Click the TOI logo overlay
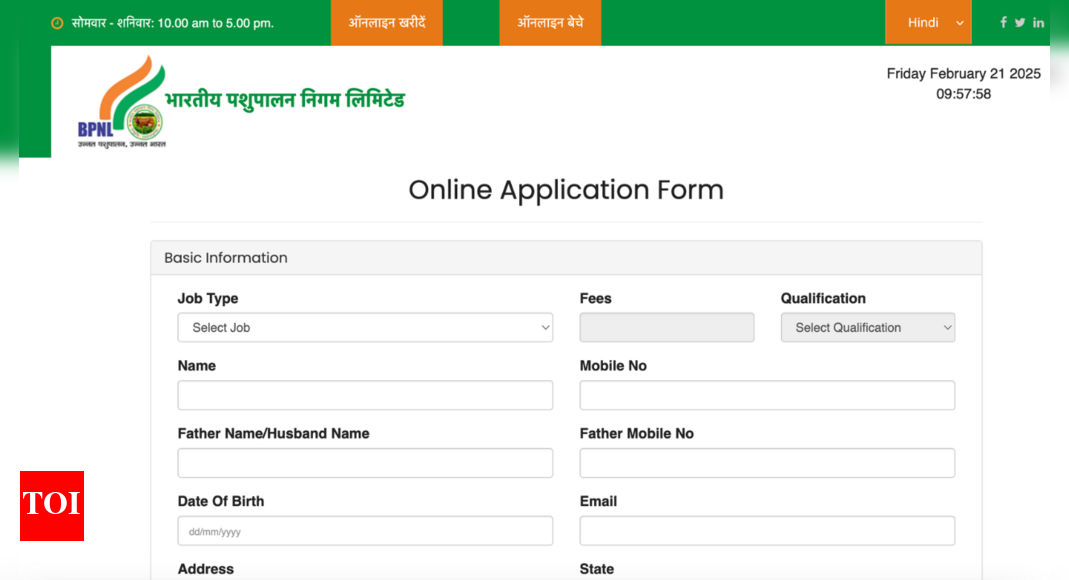 tap(51, 506)
